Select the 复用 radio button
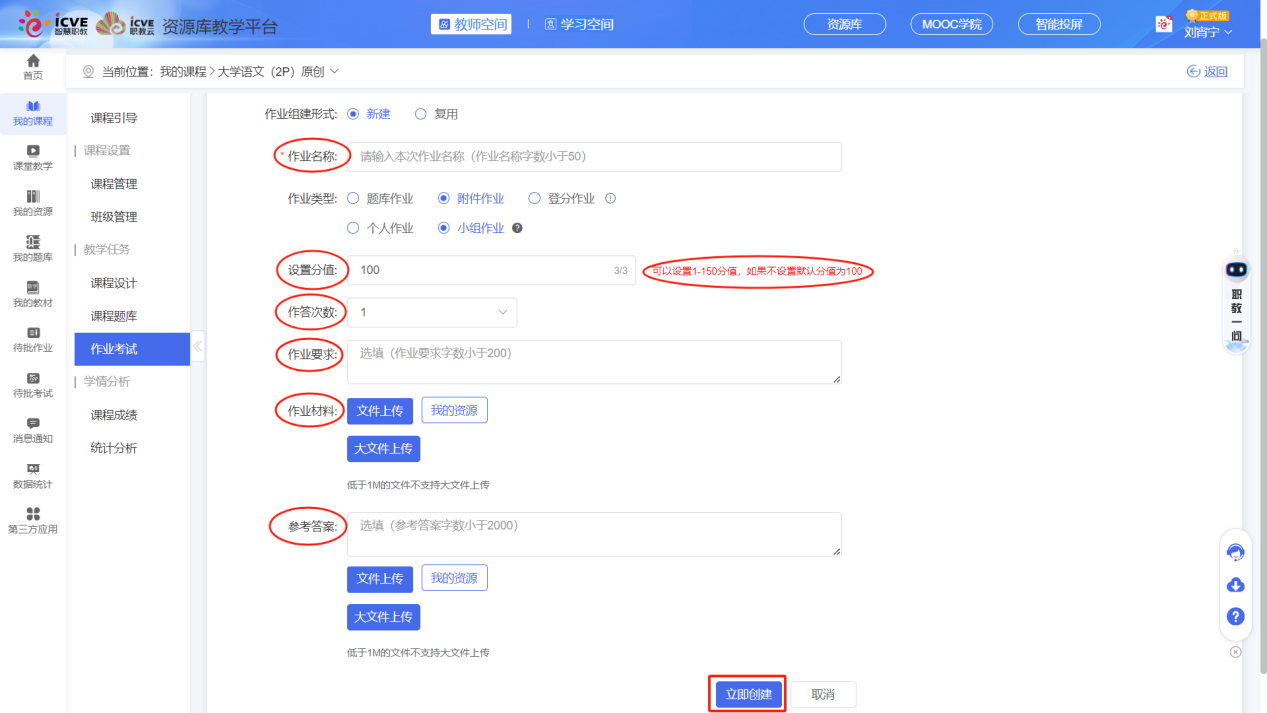This screenshot has height=713, width=1267. pos(421,114)
